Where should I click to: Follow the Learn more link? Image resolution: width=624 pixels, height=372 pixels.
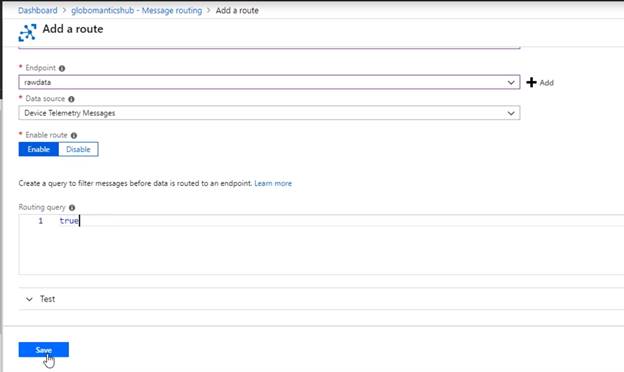point(273,183)
